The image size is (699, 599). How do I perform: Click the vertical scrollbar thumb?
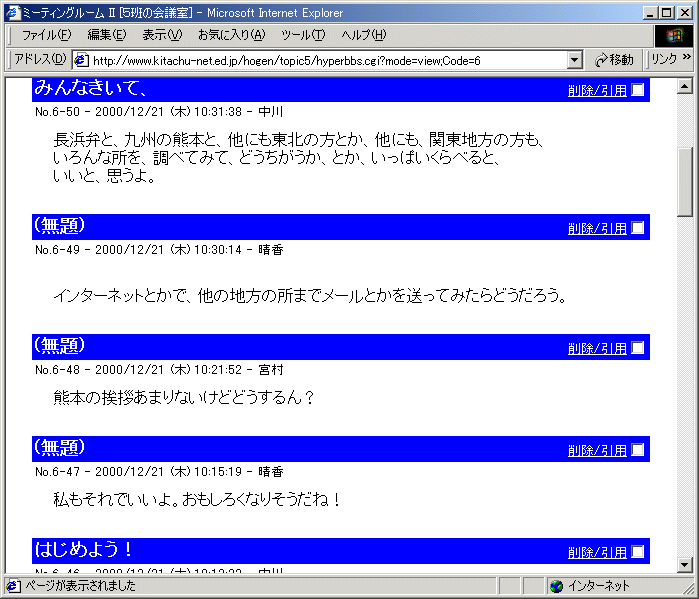[685, 182]
